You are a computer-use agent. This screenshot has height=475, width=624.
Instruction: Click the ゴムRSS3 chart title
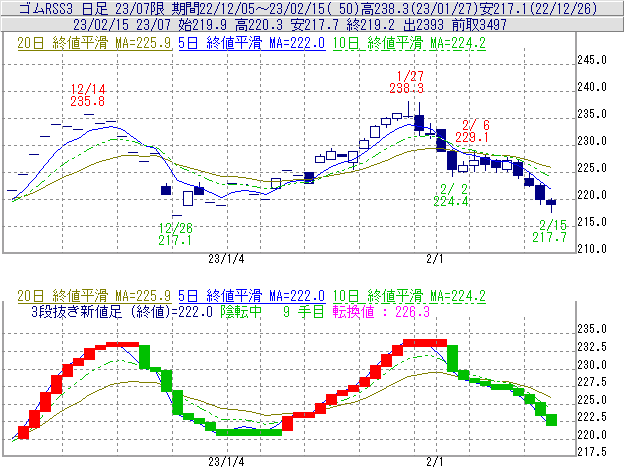[38, 7]
